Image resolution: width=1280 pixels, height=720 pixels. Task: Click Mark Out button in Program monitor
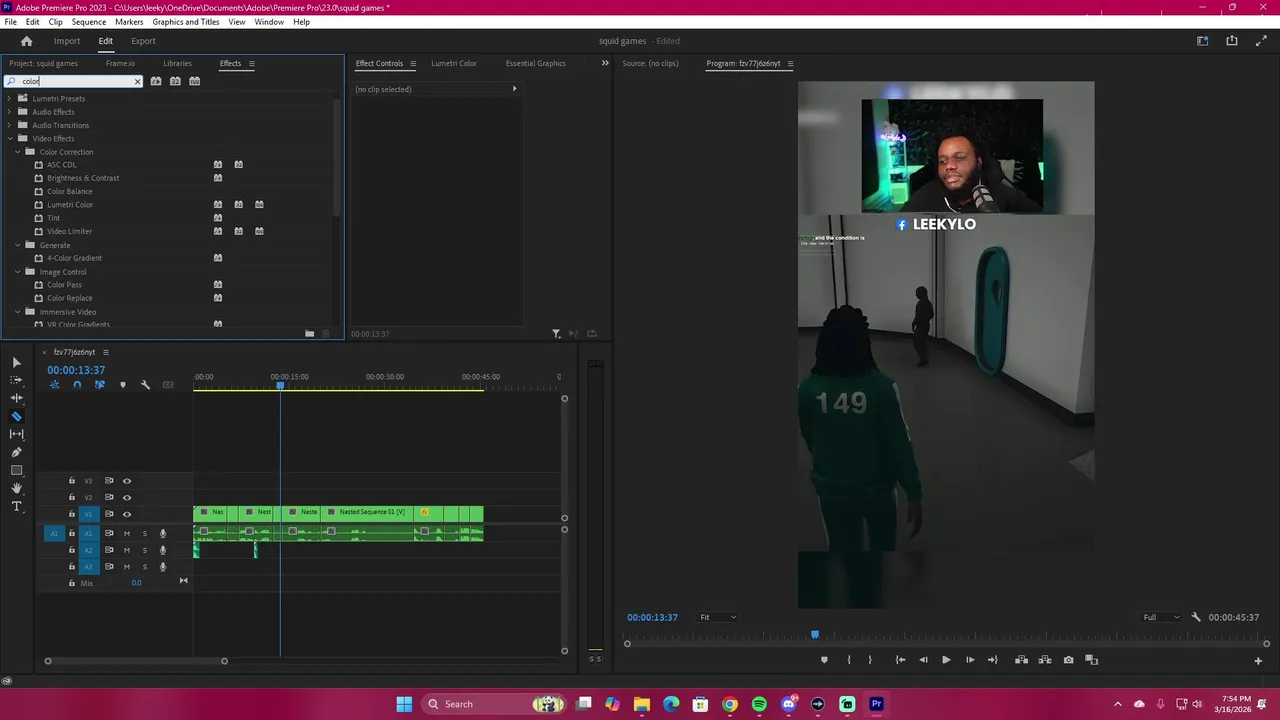coord(870,660)
